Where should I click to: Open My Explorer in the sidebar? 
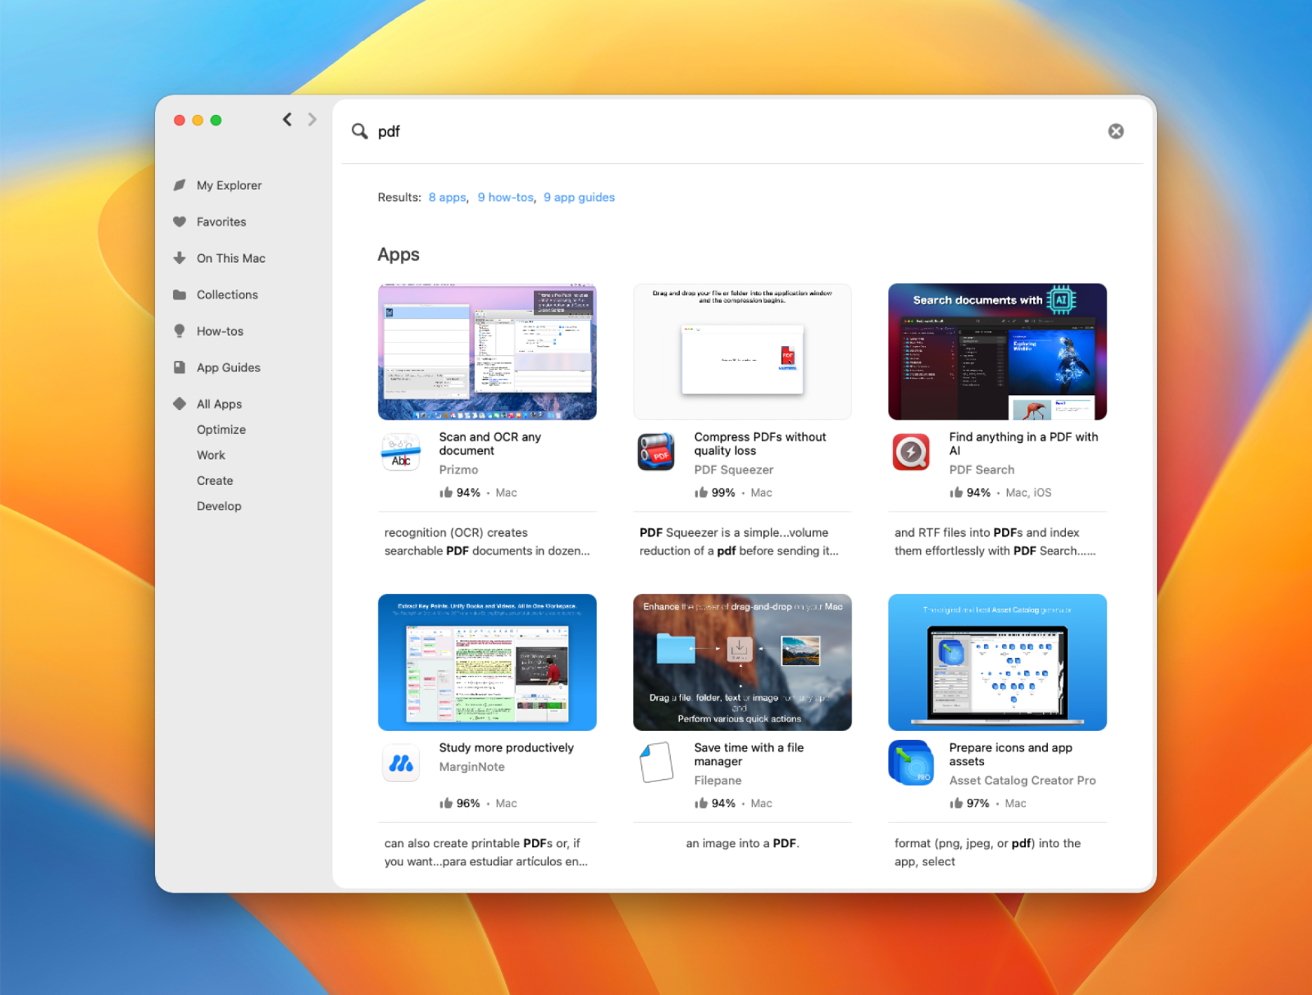[229, 185]
